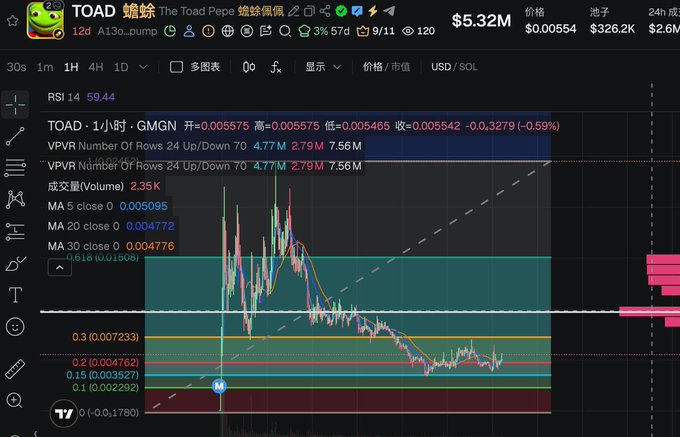Open the Telegram paper plane icon
Screen dimensions: 680x437
389,11
